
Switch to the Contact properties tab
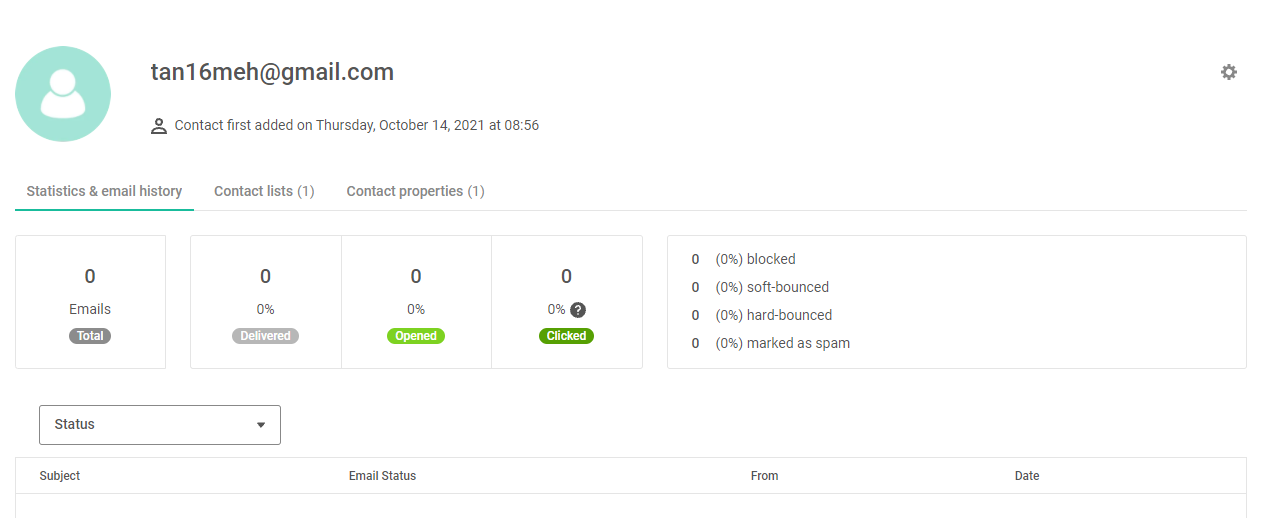coord(415,191)
